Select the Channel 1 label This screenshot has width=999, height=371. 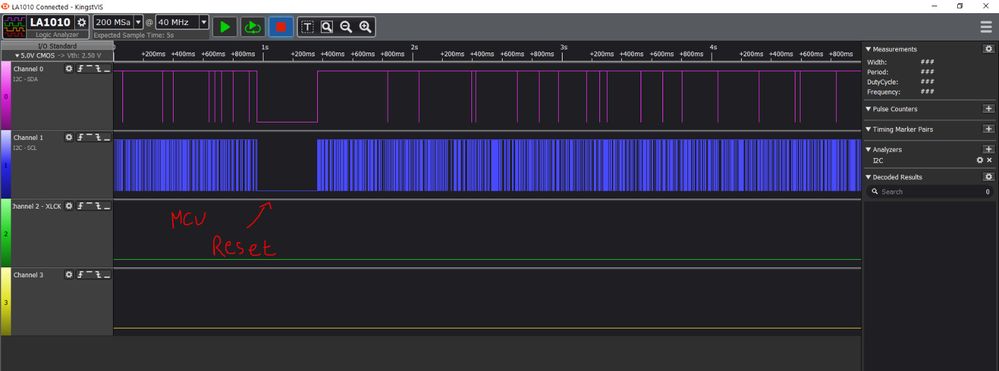29,137
